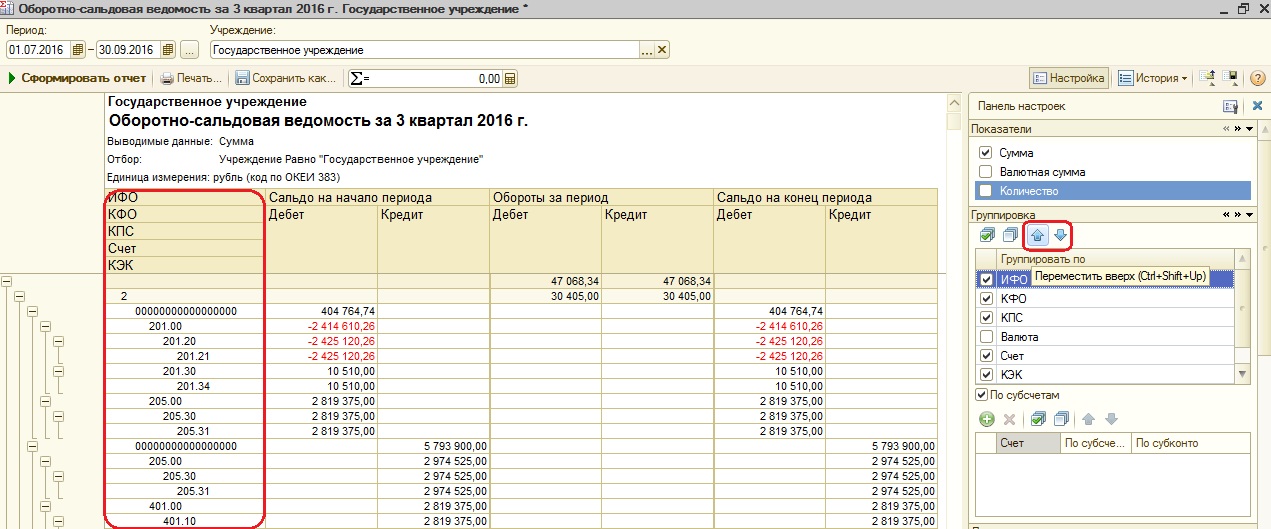Collapse the Показатели section arrow

point(1248,129)
